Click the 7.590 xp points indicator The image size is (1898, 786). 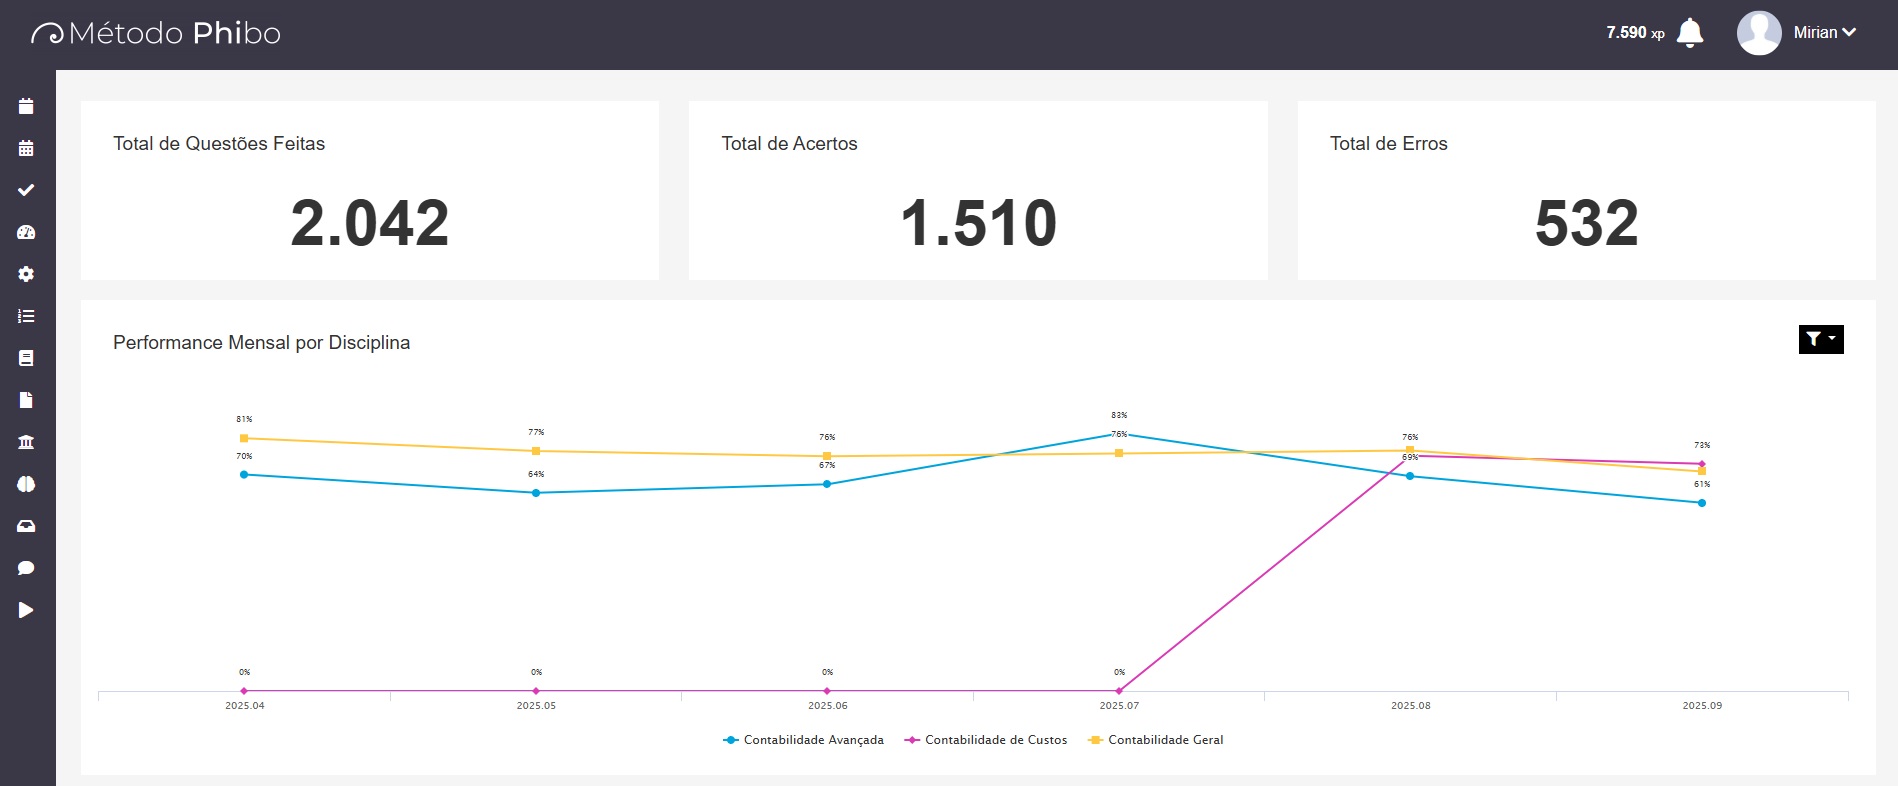coord(1634,33)
